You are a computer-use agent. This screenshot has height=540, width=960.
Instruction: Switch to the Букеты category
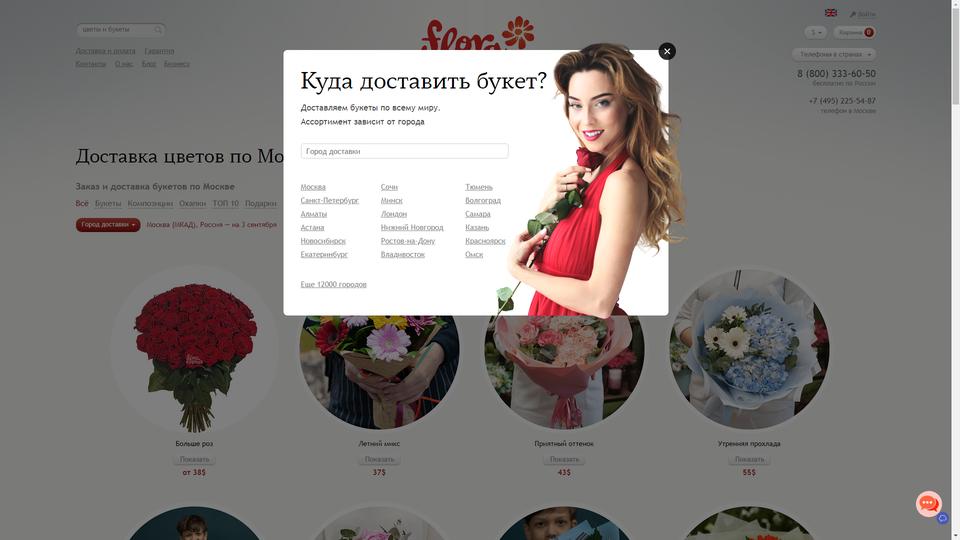[108, 203]
